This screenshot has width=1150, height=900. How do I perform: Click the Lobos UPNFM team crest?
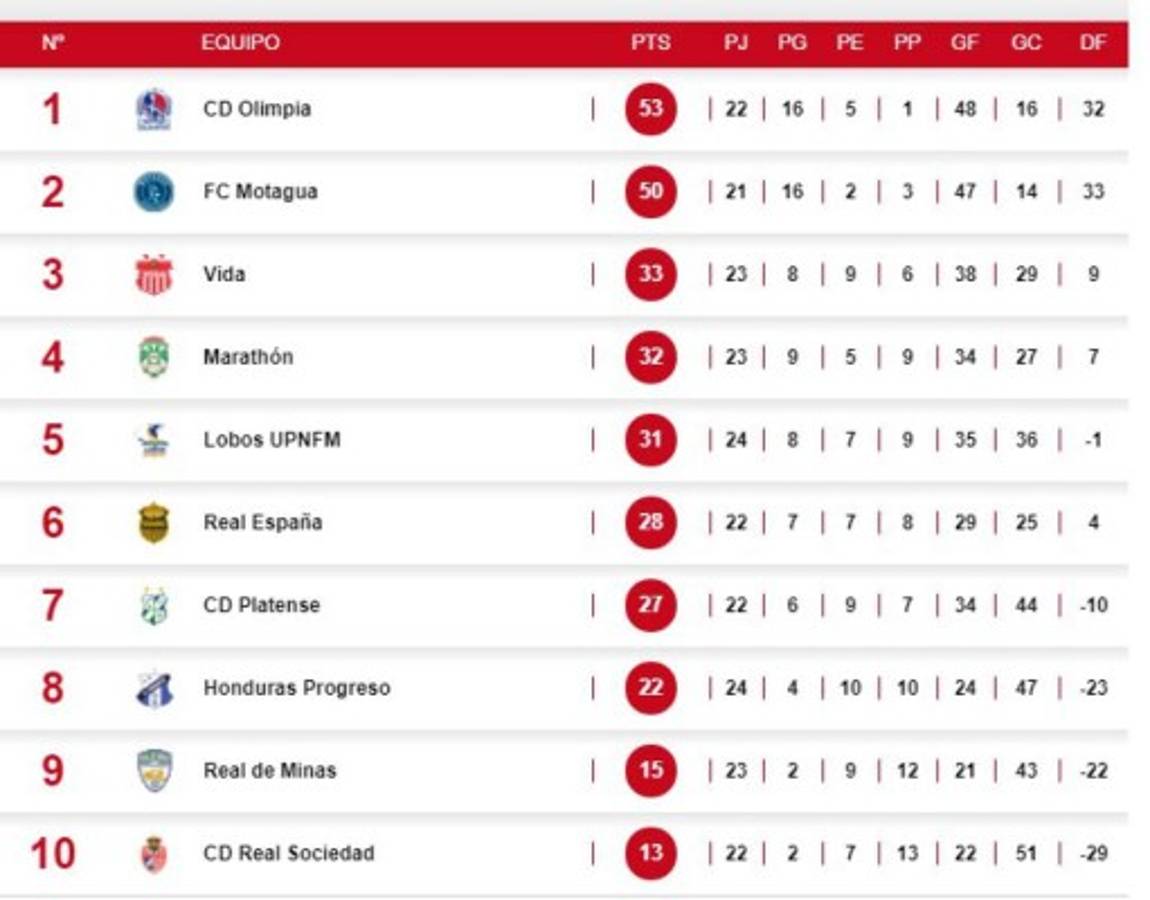pos(154,440)
